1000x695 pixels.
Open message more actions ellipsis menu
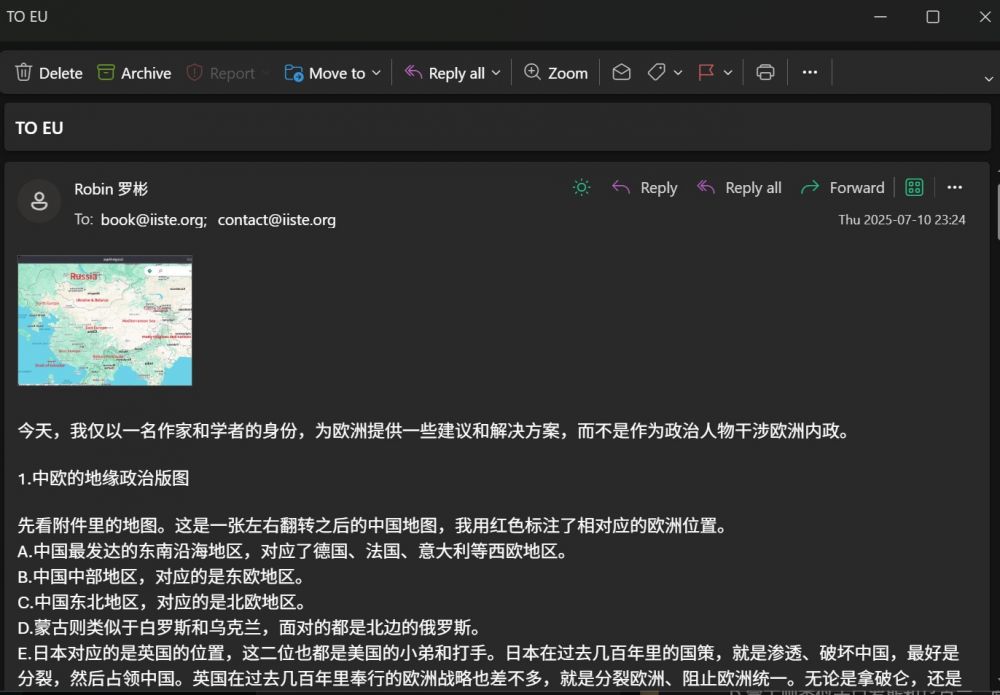(954, 187)
